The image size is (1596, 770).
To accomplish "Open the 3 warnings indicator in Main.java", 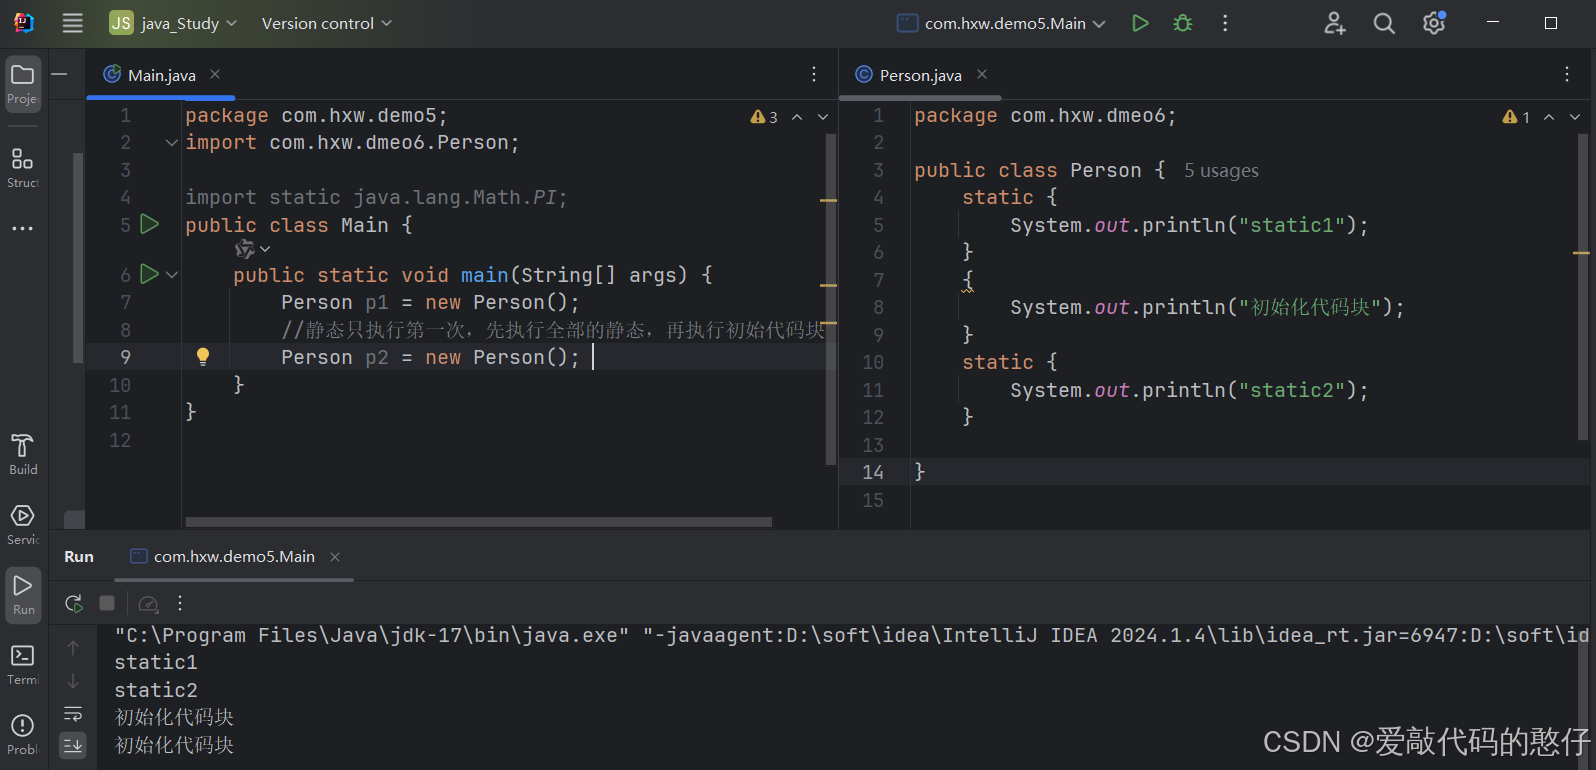I will [764, 117].
